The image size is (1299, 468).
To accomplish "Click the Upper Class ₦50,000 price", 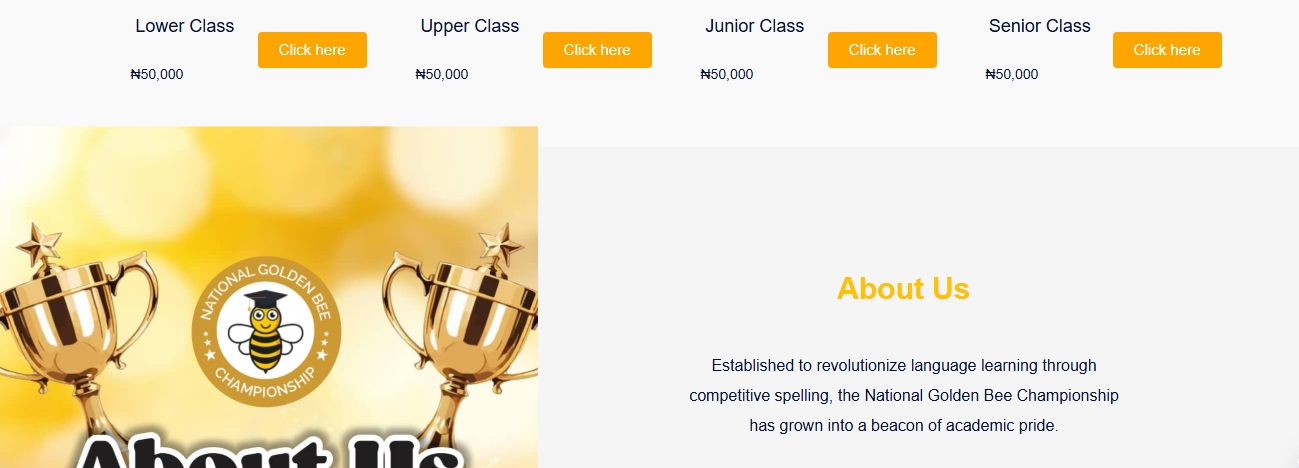I will pos(442,74).
